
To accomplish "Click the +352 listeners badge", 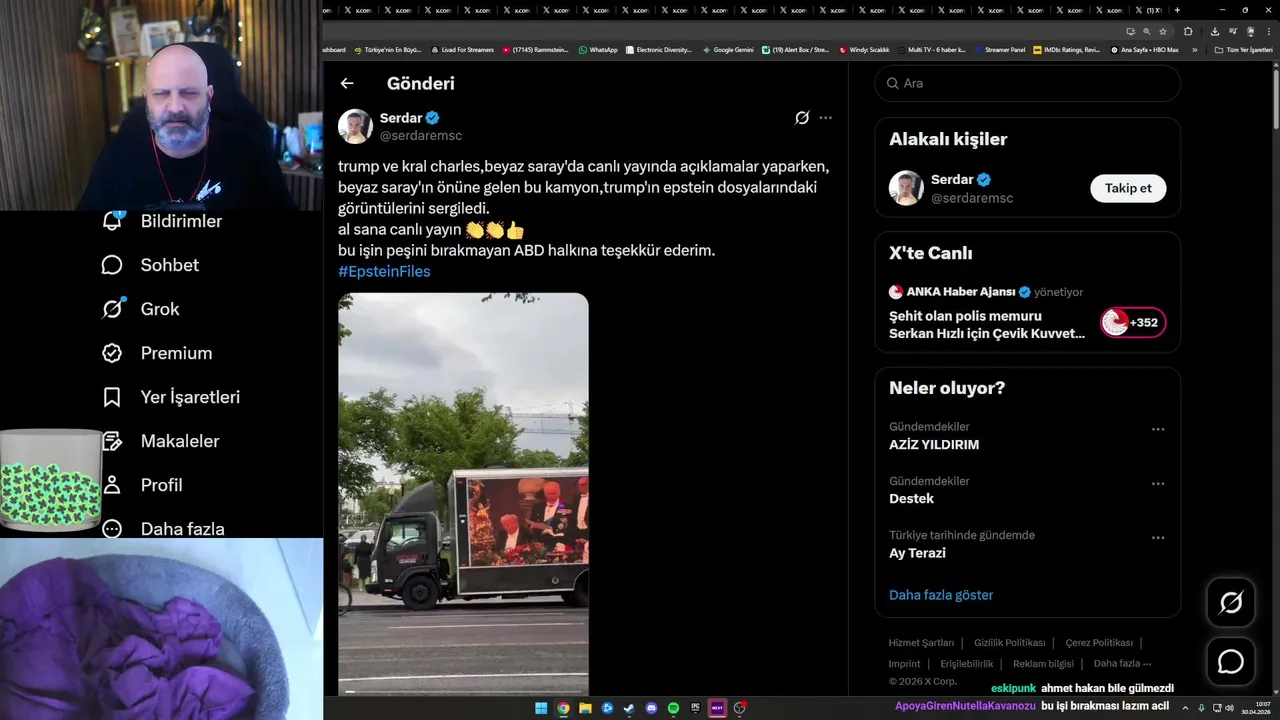I will point(1133,322).
